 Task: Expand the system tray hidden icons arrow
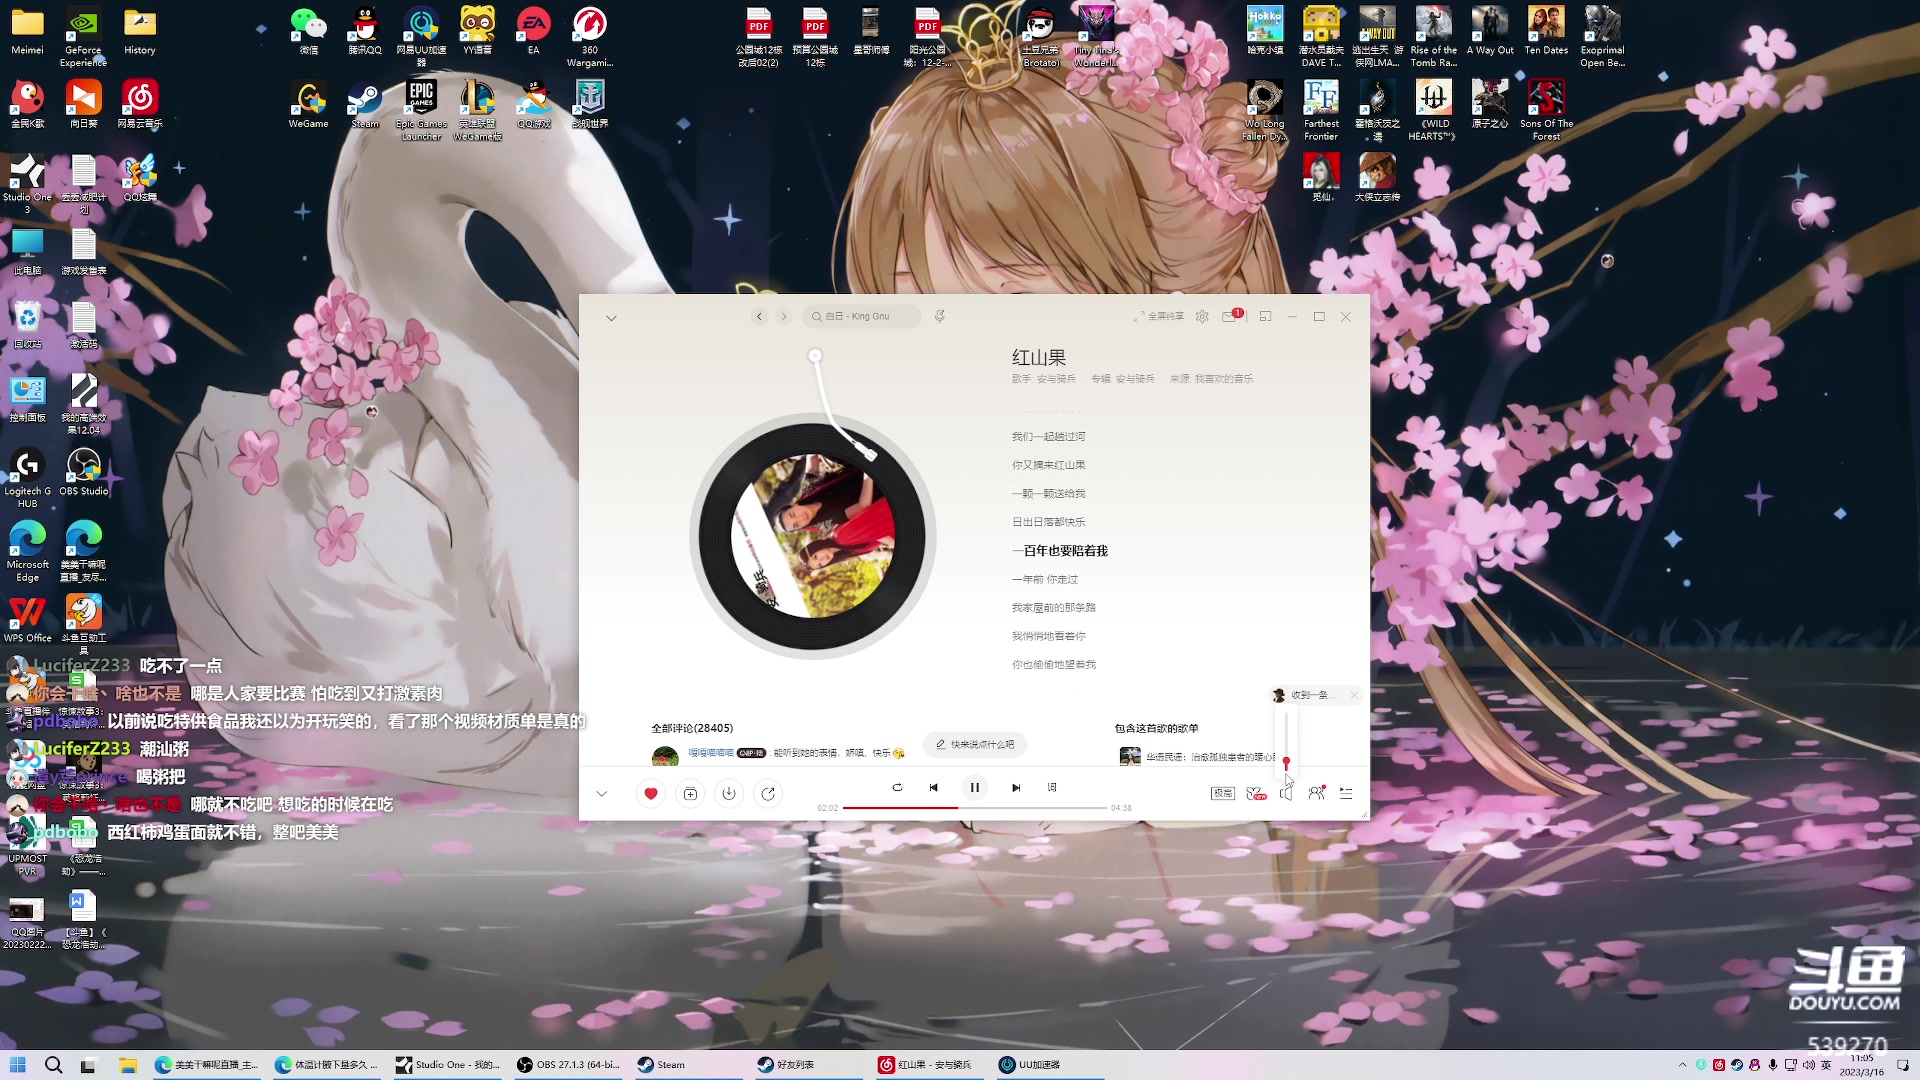(x=1682, y=1065)
